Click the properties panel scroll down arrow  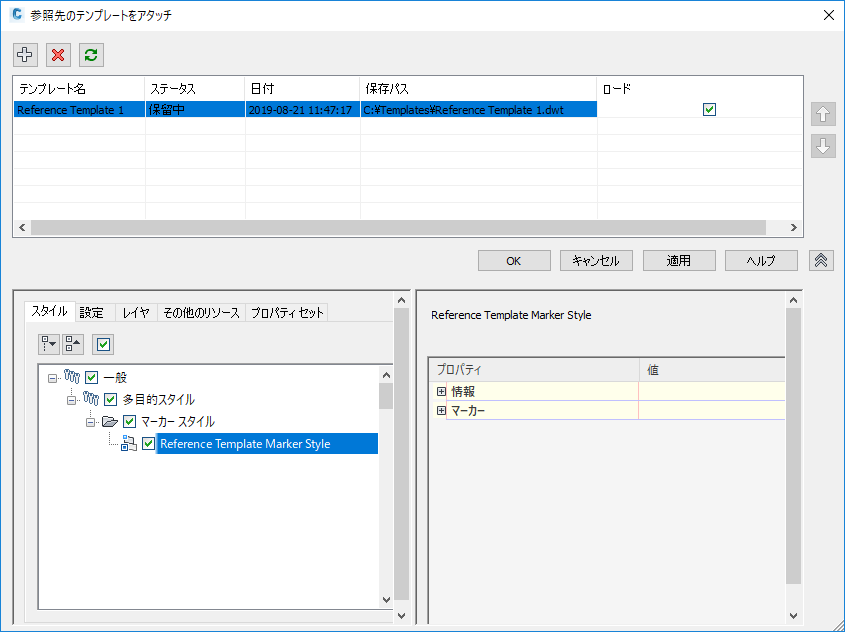point(793,615)
